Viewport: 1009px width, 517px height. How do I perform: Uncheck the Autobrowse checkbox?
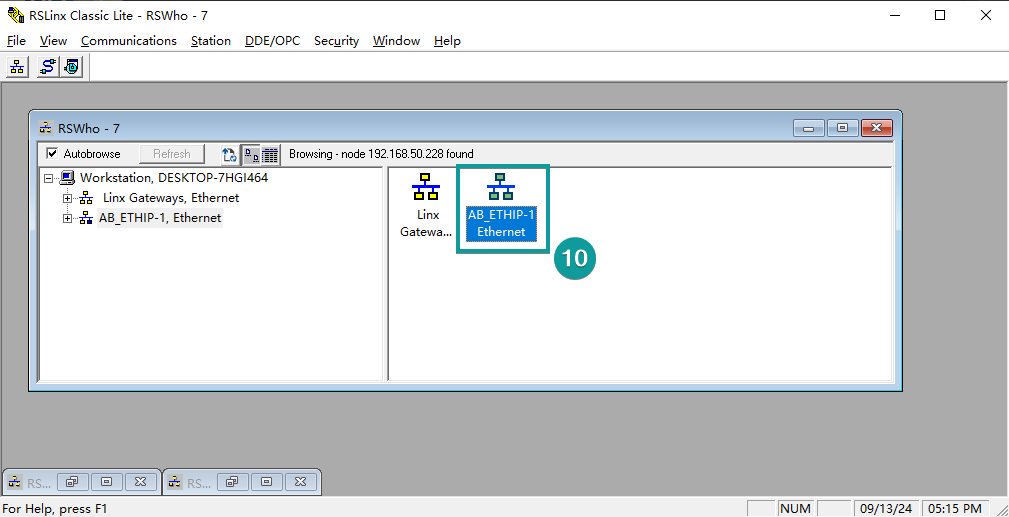click(53, 154)
